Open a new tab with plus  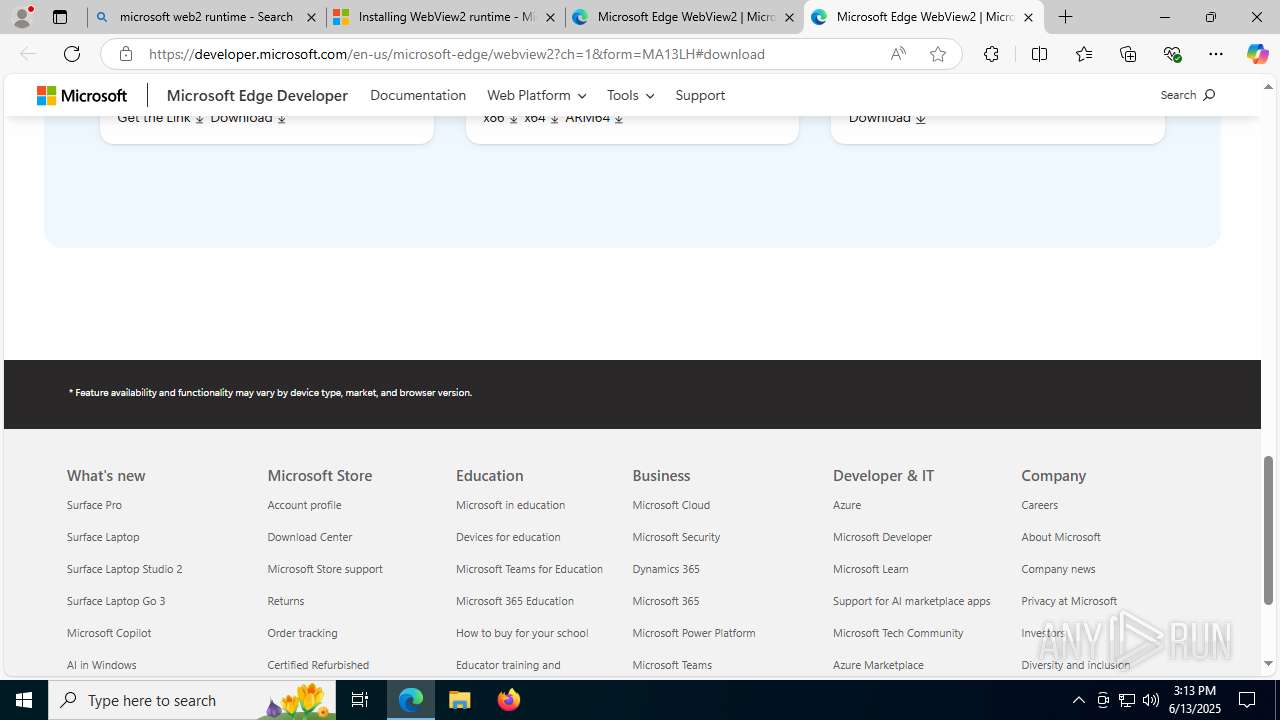click(x=1066, y=17)
